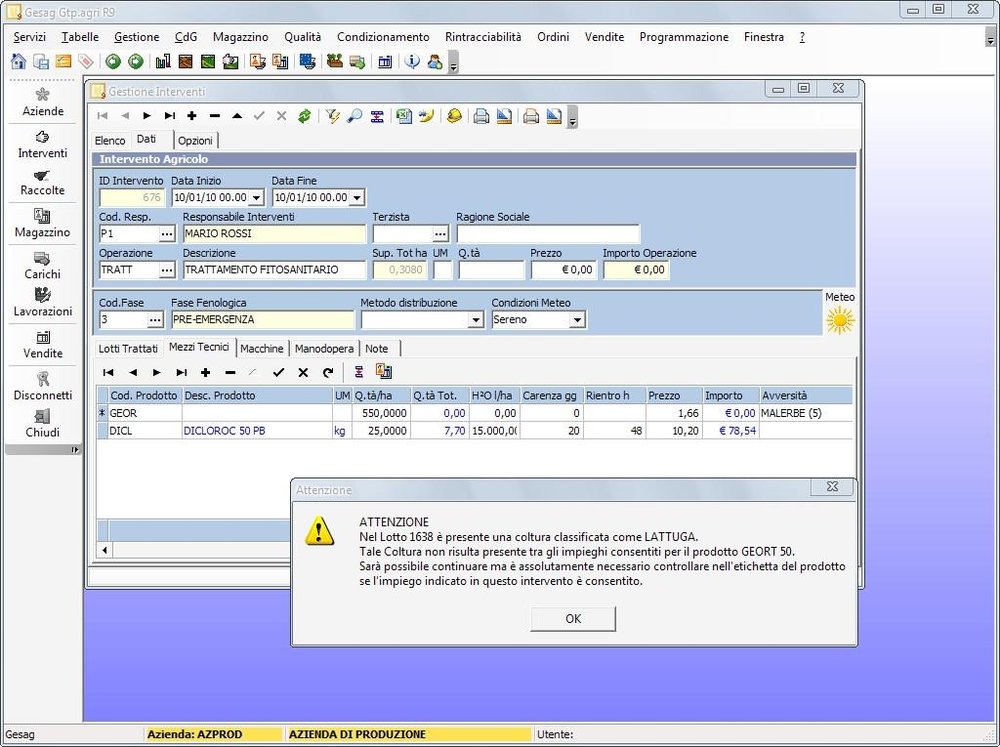
Task: Open the Condizionamento menu
Action: pyautogui.click(x=383, y=37)
